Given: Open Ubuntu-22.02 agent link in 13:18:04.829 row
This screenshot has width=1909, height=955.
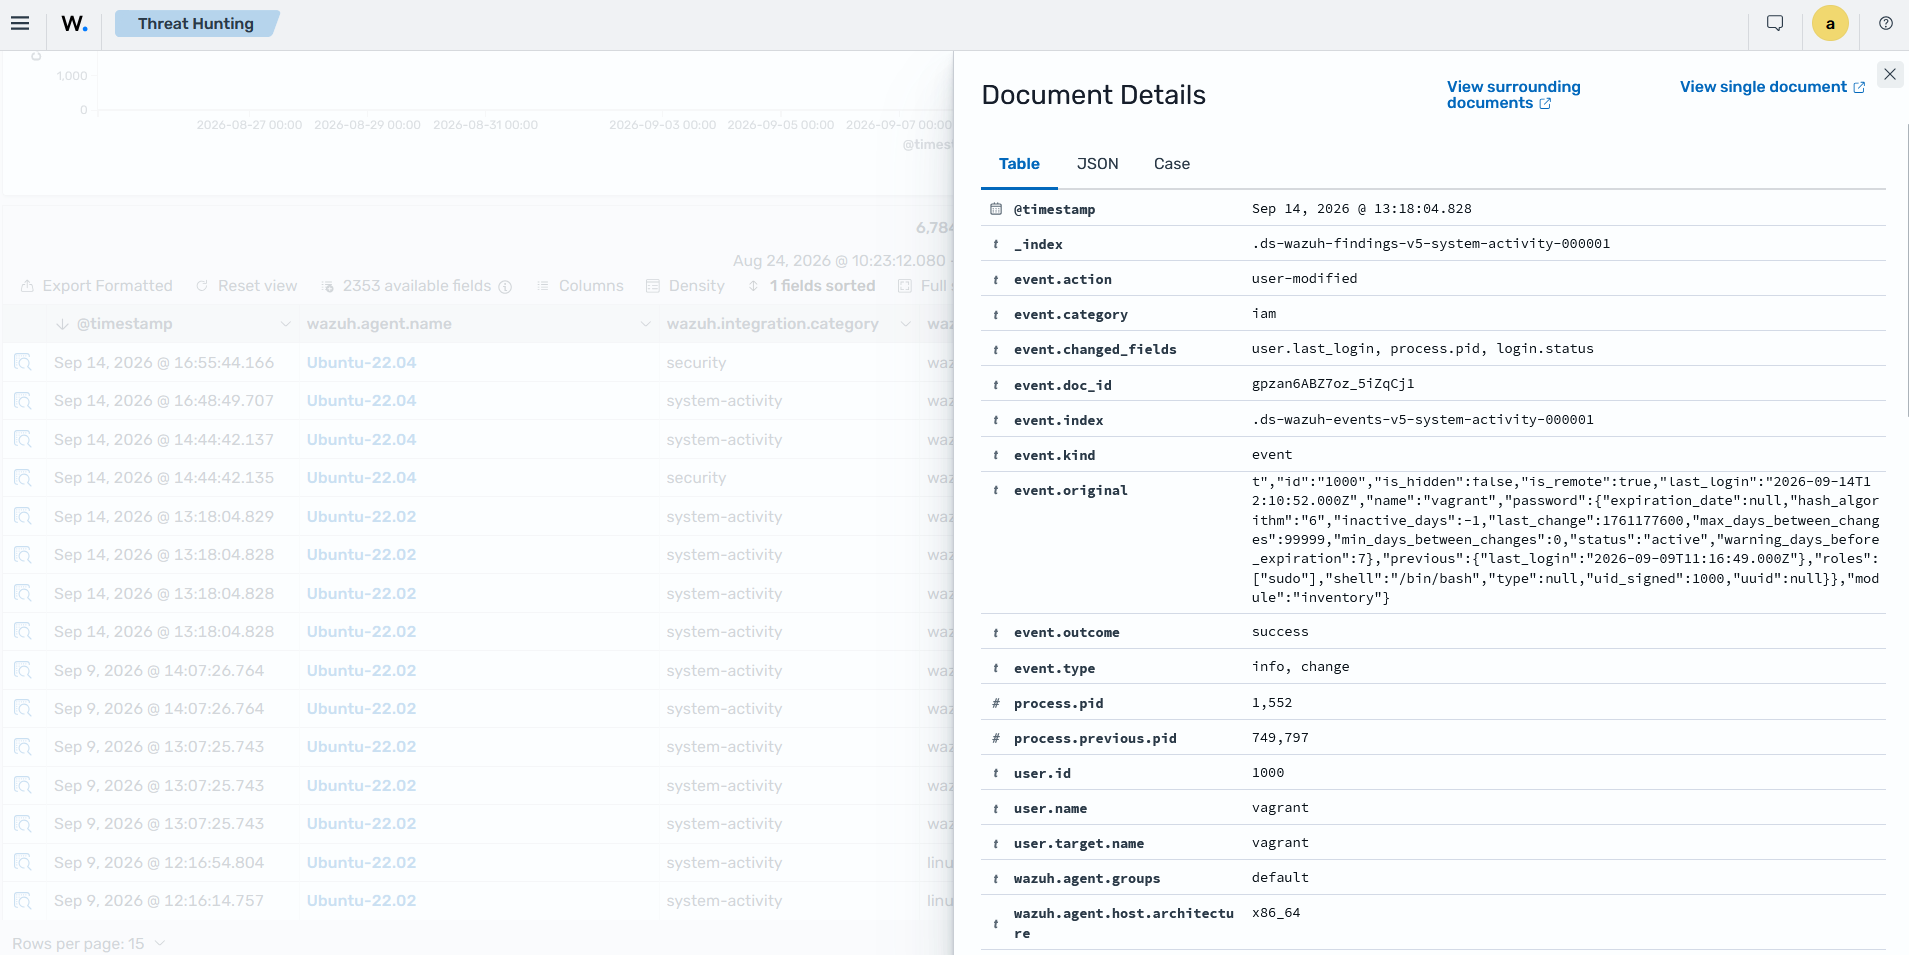Looking at the screenshot, I should (x=361, y=516).
